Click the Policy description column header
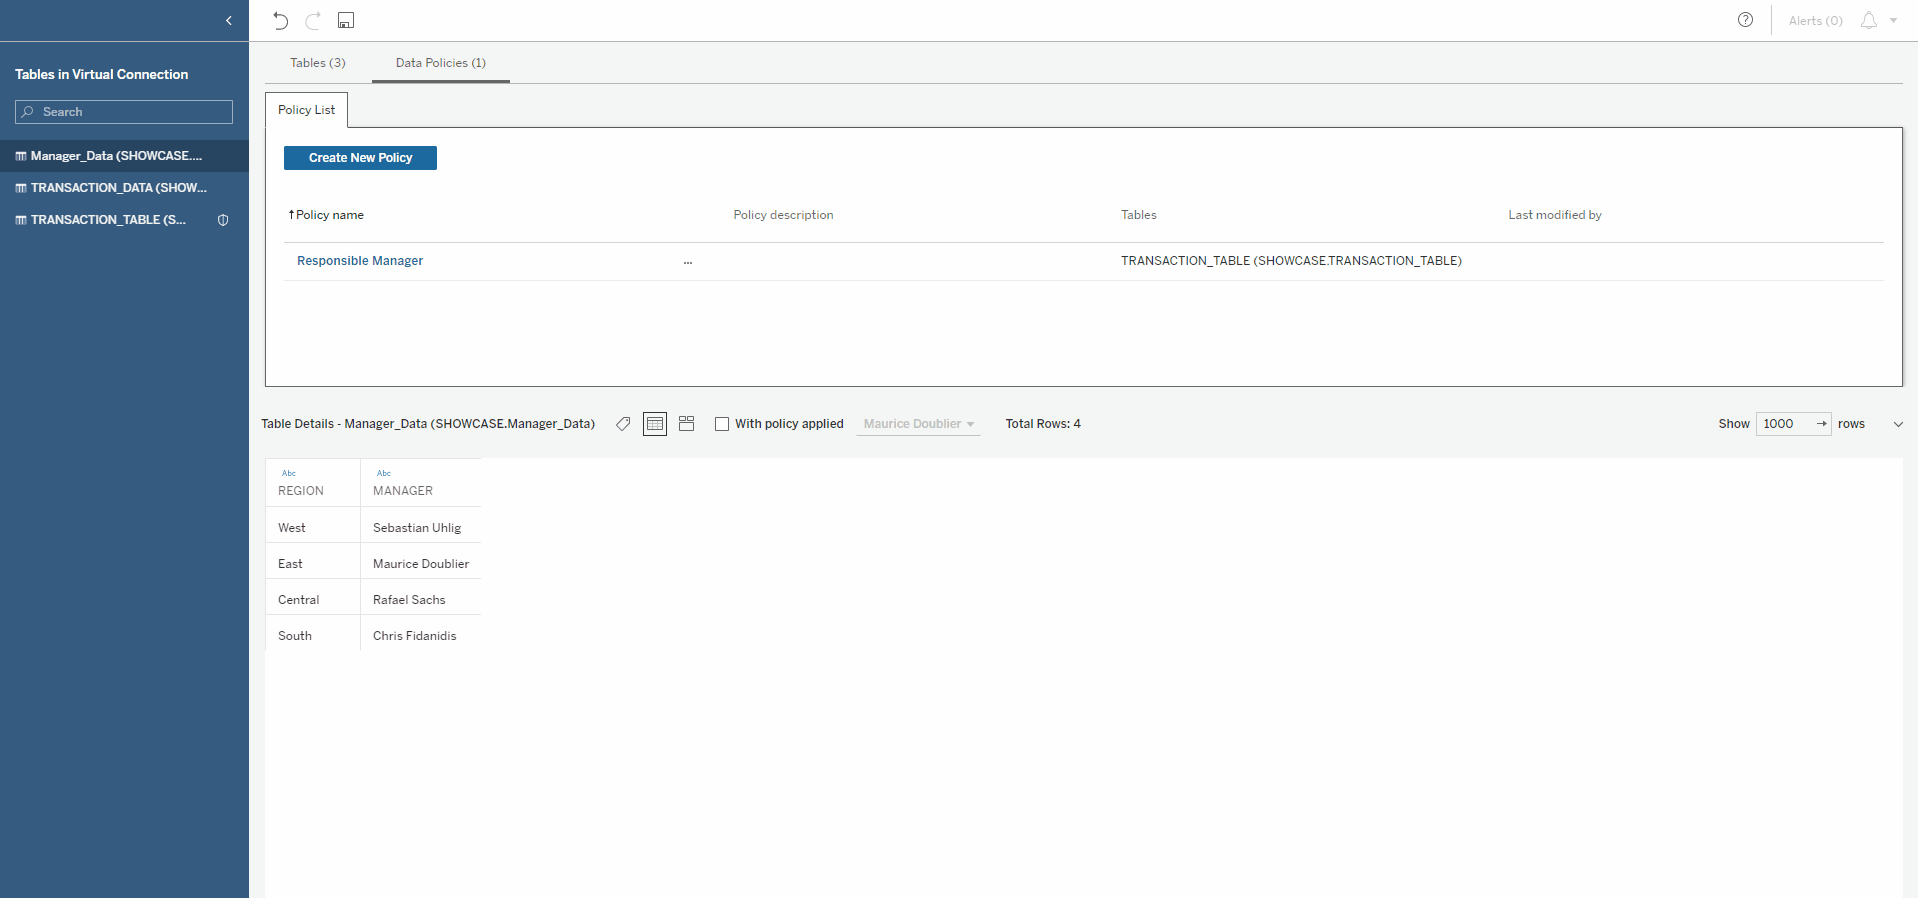This screenshot has height=898, width=1918. [783, 215]
